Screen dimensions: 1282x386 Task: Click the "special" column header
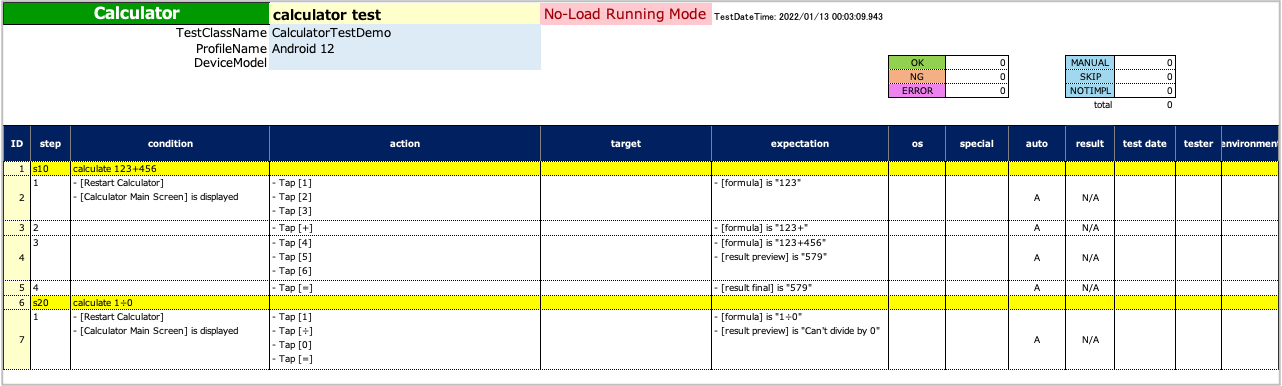[977, 144]
